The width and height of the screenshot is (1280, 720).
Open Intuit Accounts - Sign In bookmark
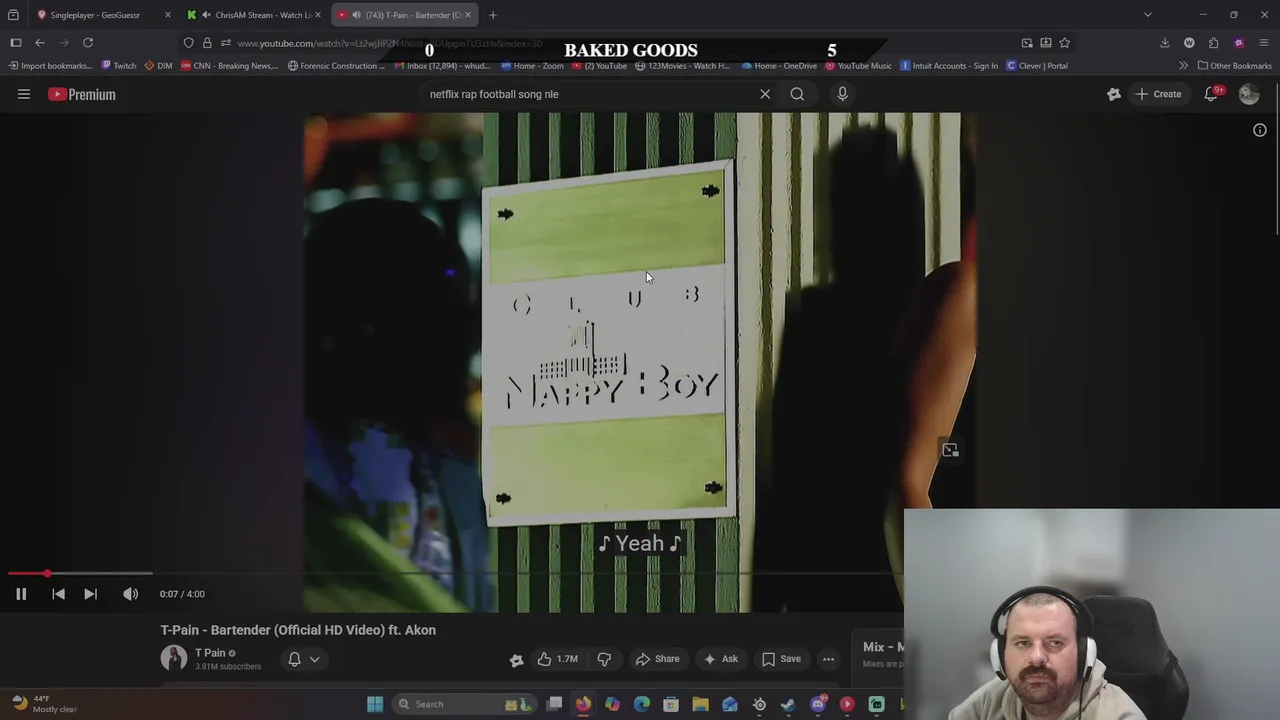tap(948, 66)
